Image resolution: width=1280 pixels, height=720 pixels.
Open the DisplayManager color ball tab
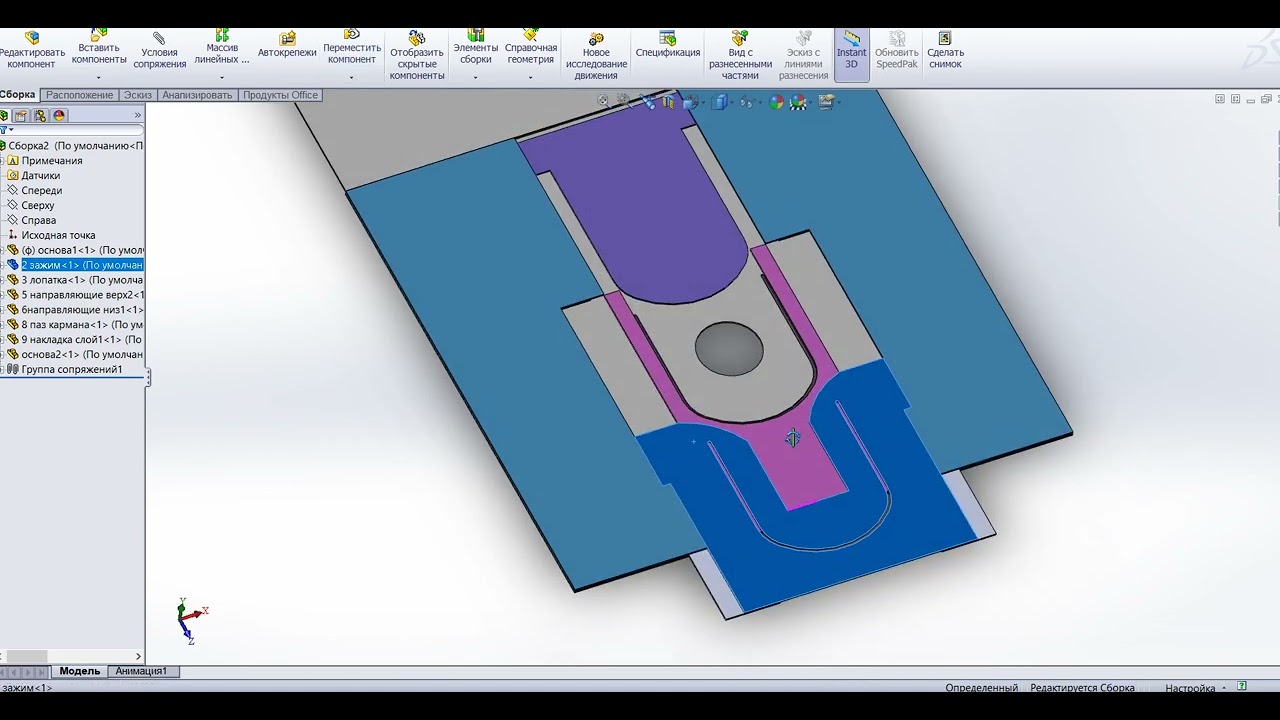[59, 115]
